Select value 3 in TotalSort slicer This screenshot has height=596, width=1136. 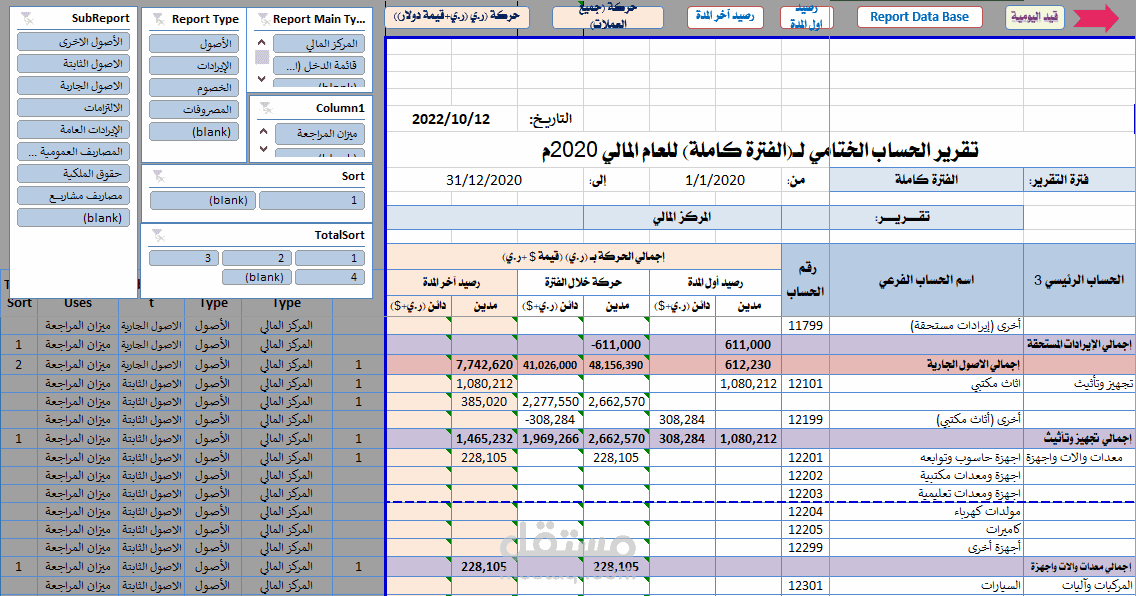tap(183, 258)
